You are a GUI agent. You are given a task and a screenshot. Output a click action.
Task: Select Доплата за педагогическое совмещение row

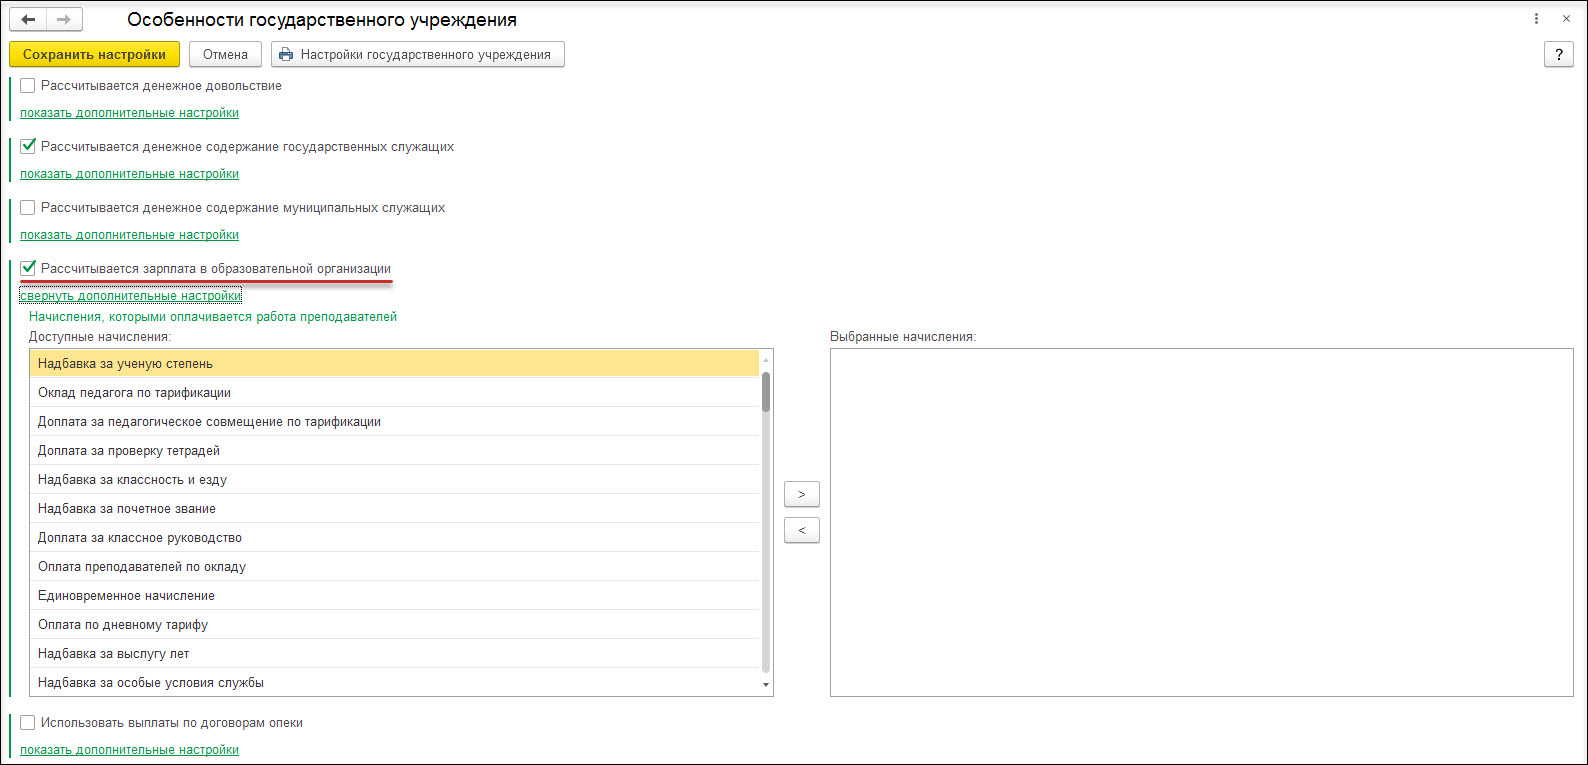pos(395,422)
